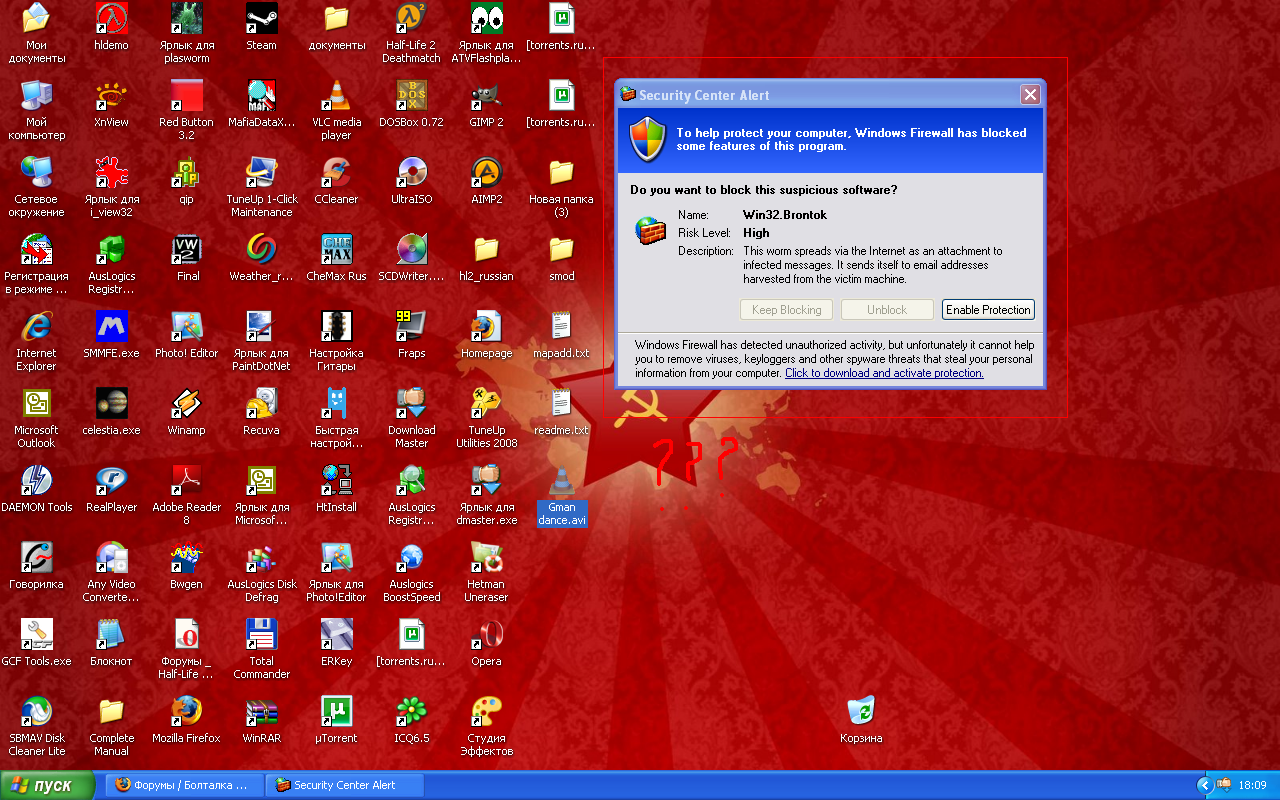The width and height of the screenshot is (1280, 800).
Task: Select the celestia.exe icon
Action: [x=111, y=403]
